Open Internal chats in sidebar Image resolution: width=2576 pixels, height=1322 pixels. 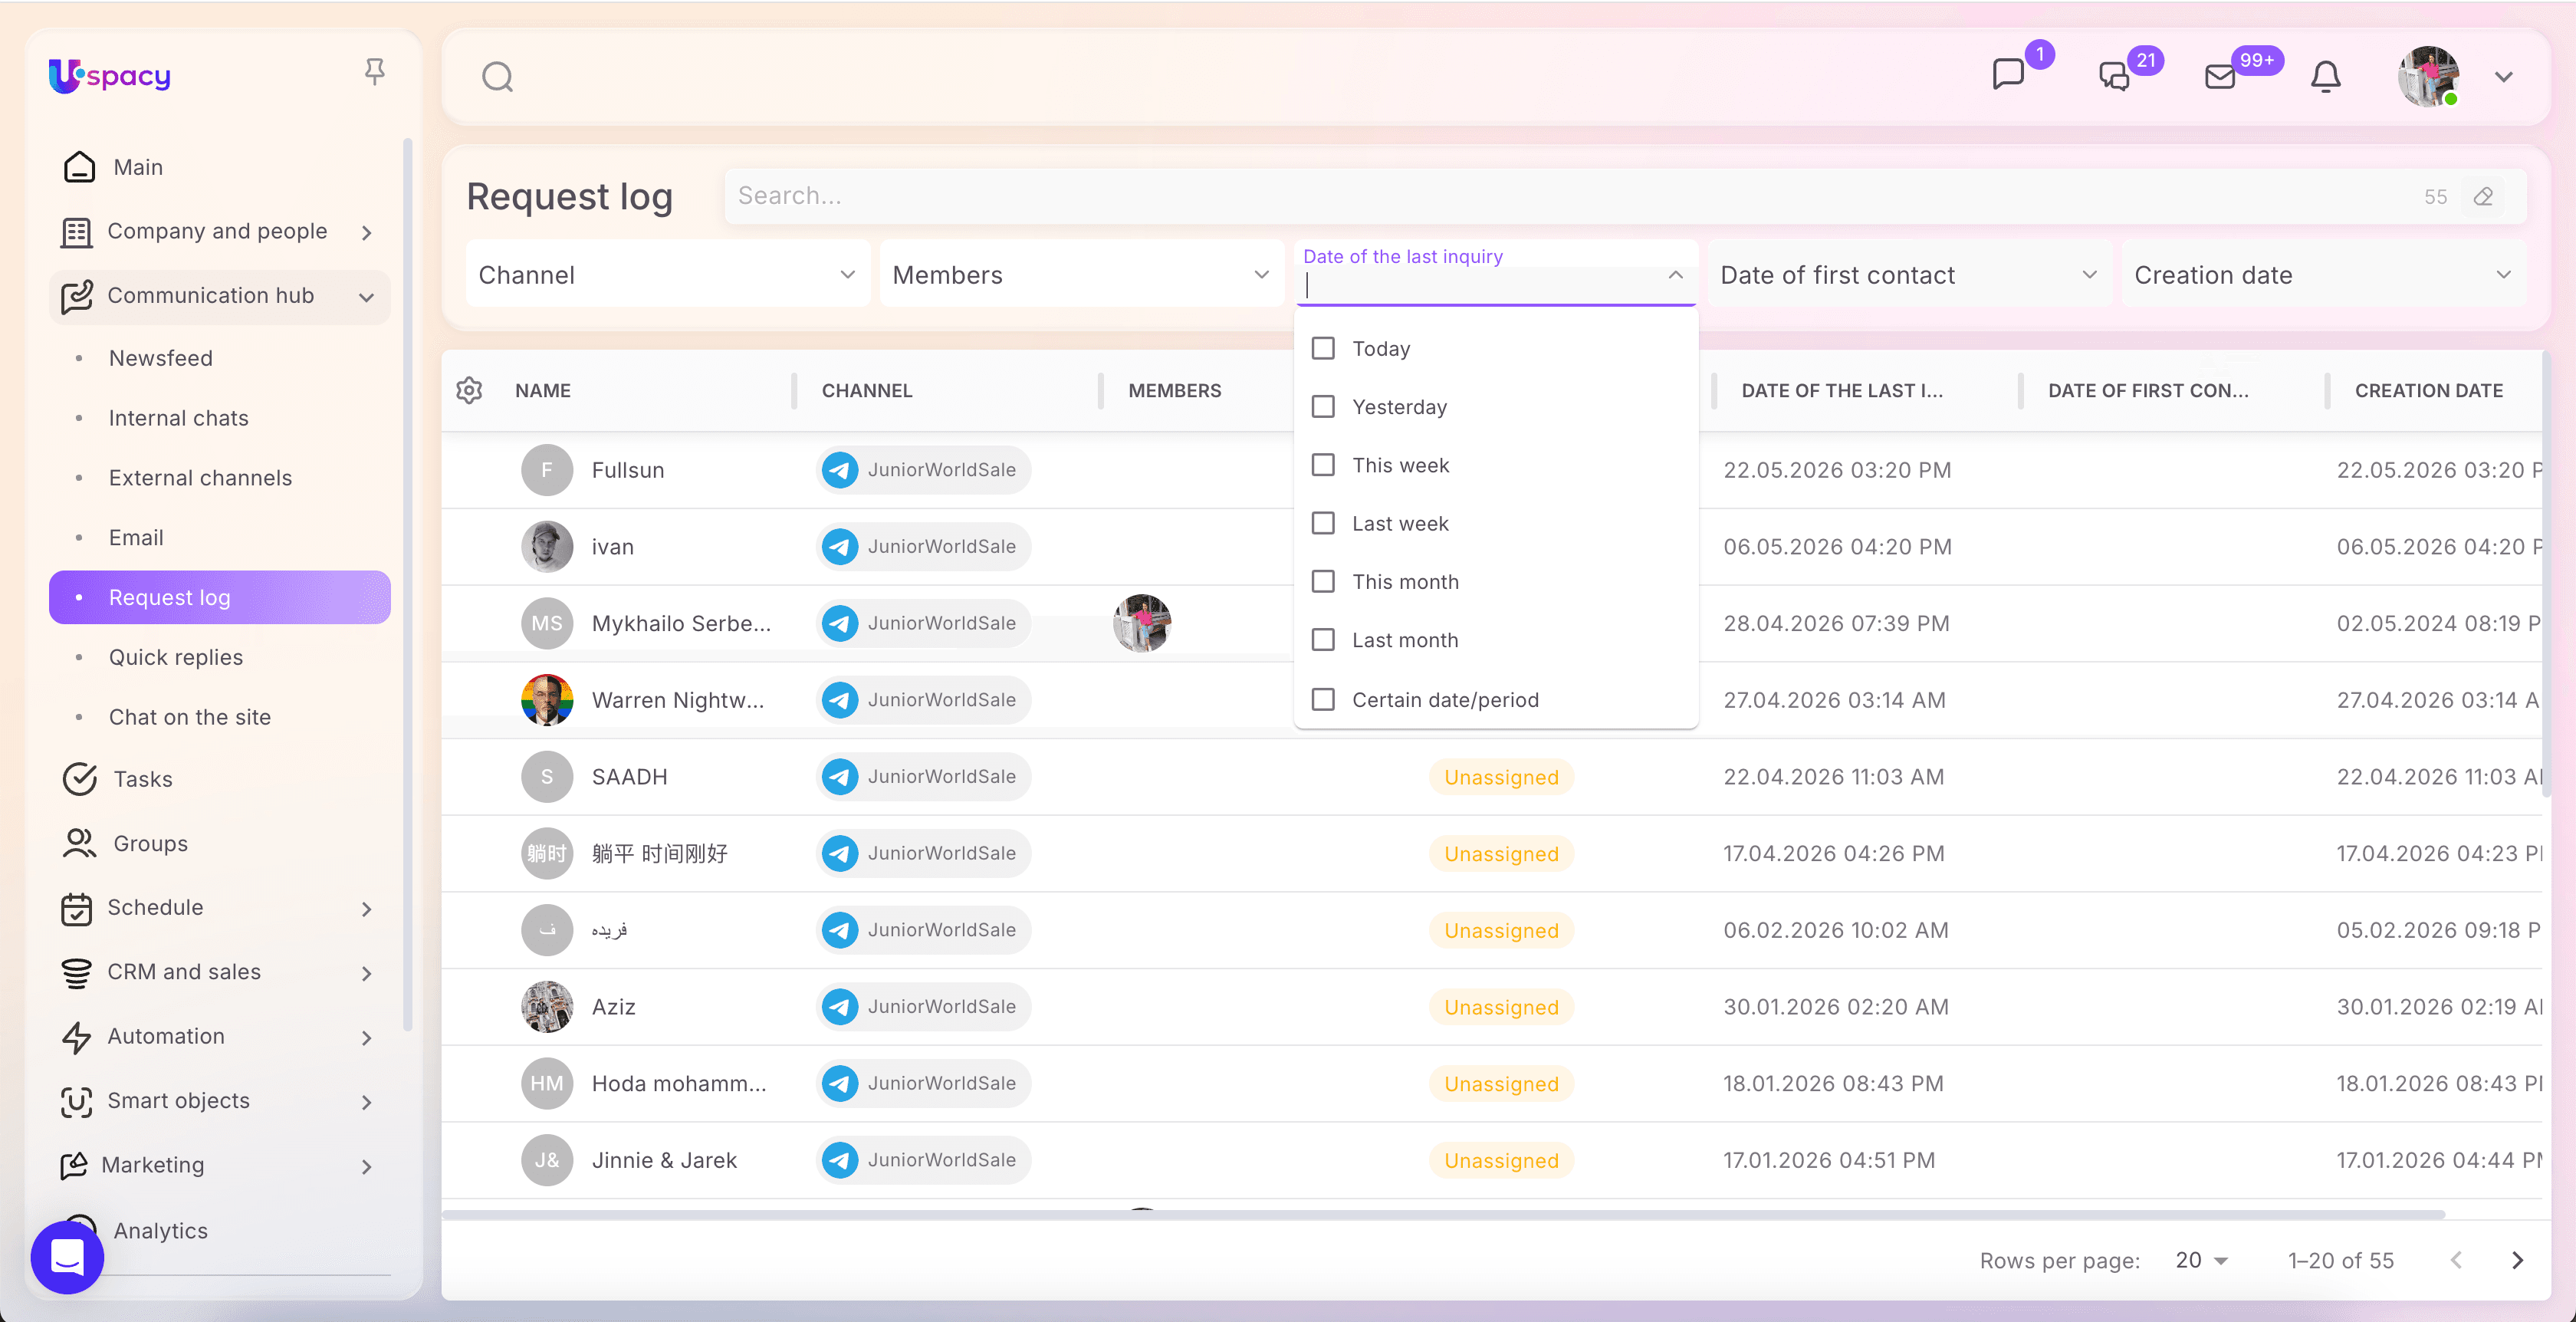pyautogui.click(x=178, y=418)
